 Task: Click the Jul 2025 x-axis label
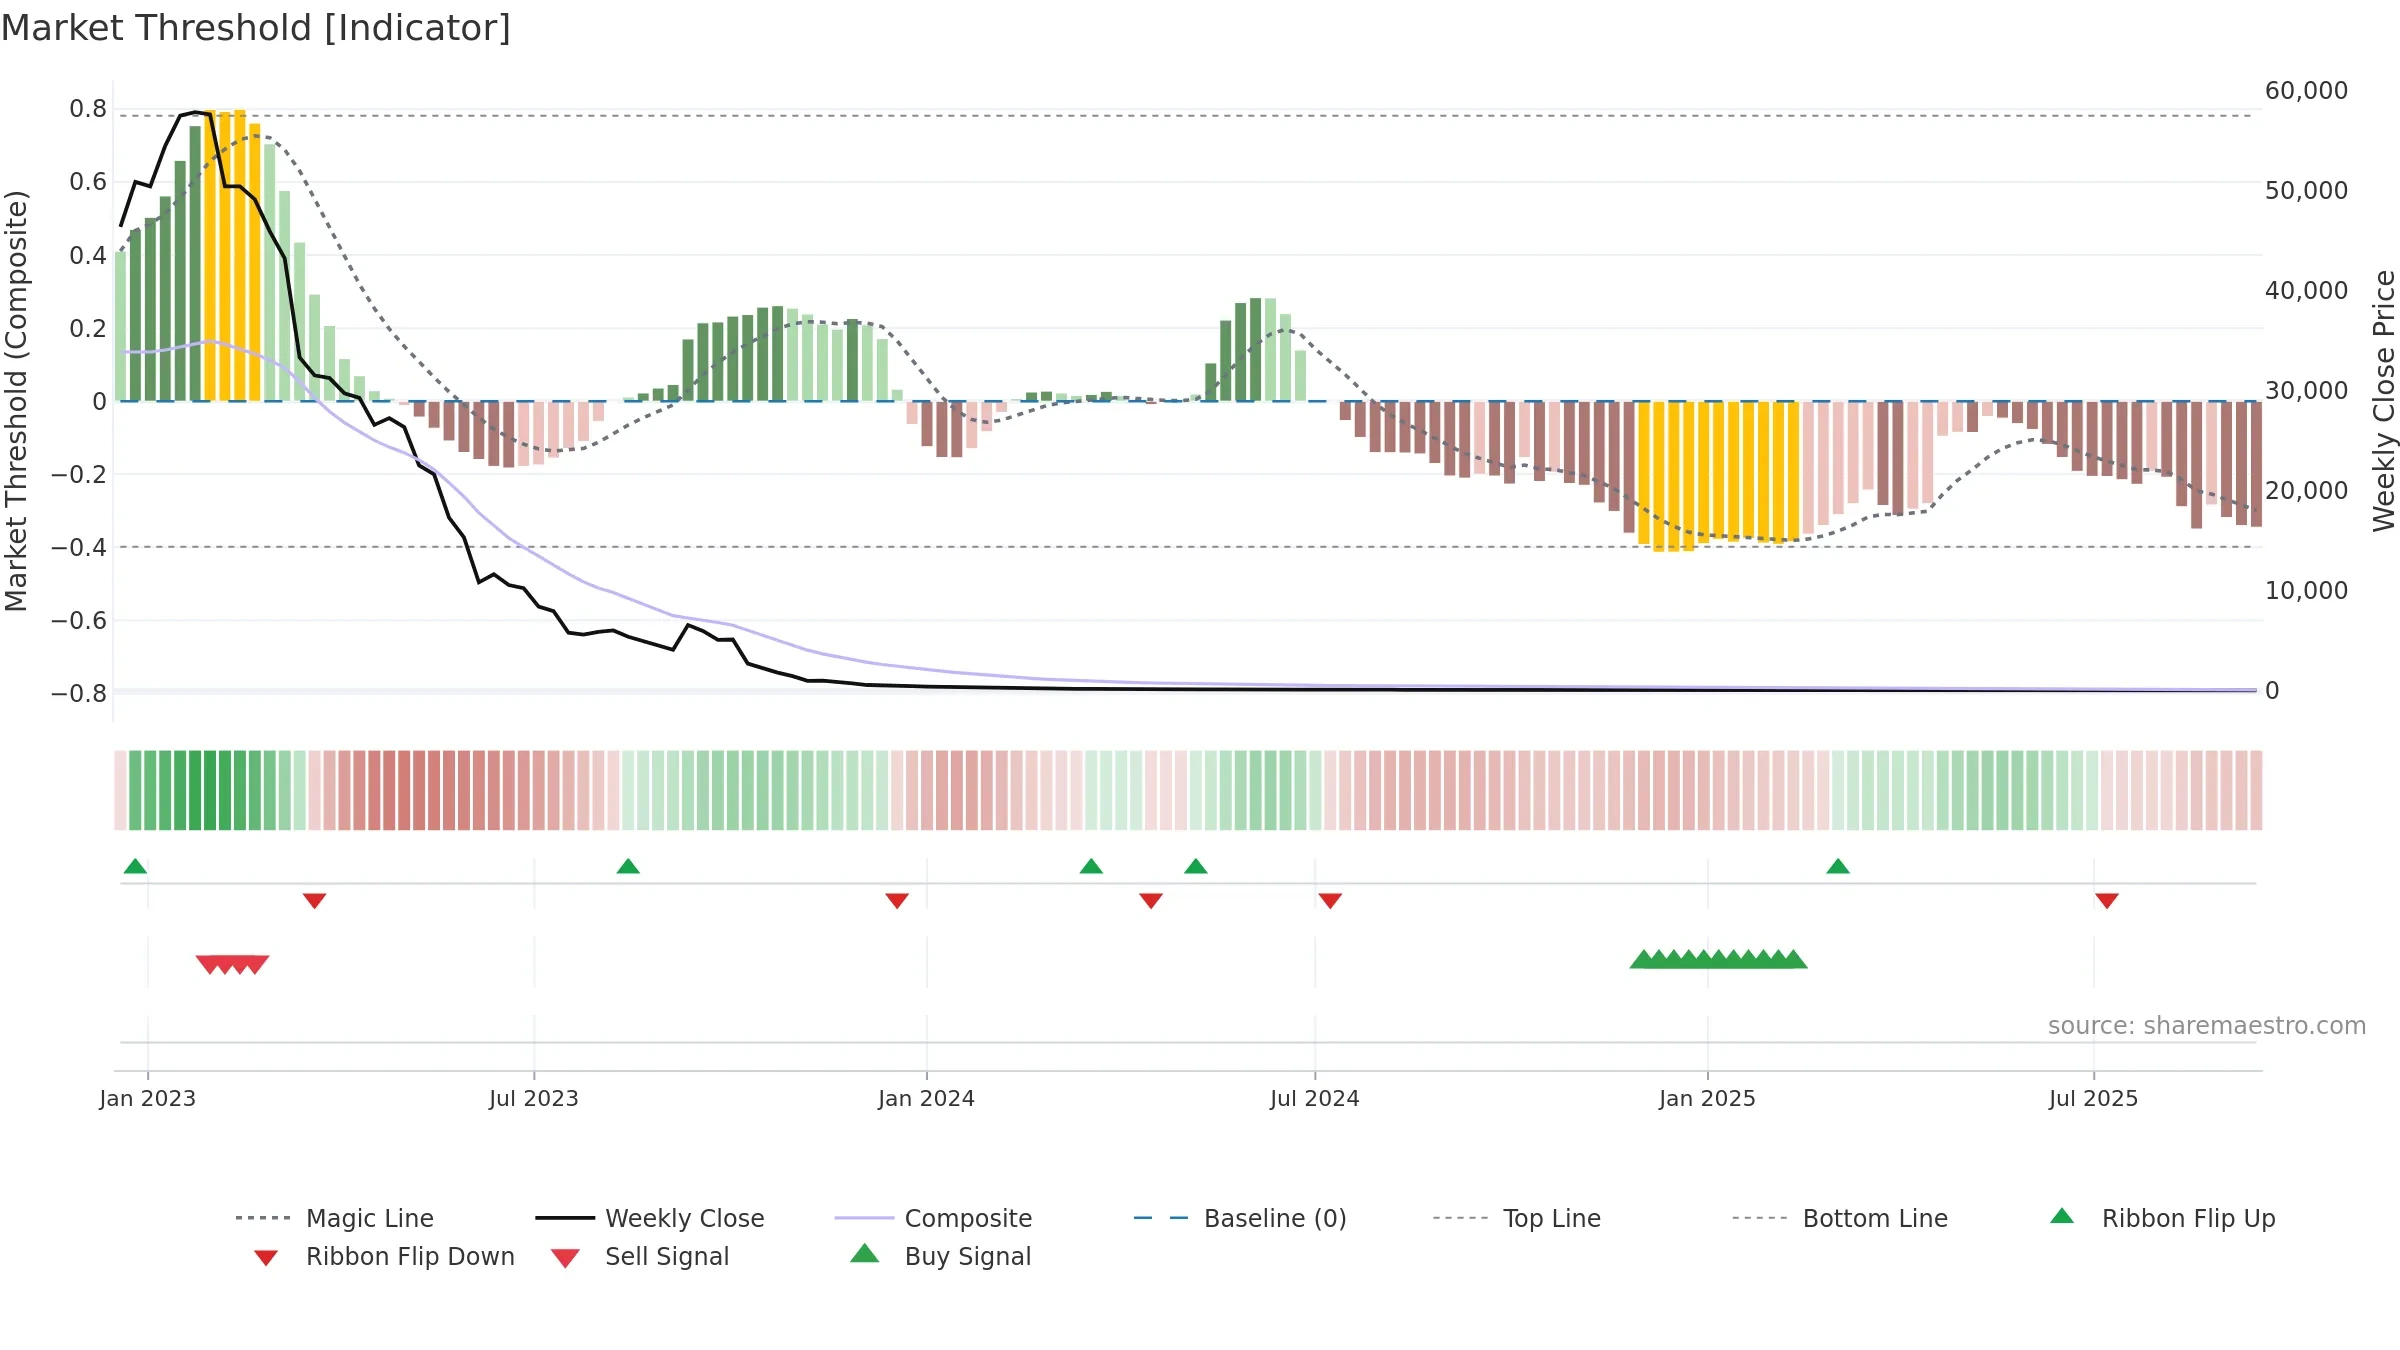(2094, 1098)
